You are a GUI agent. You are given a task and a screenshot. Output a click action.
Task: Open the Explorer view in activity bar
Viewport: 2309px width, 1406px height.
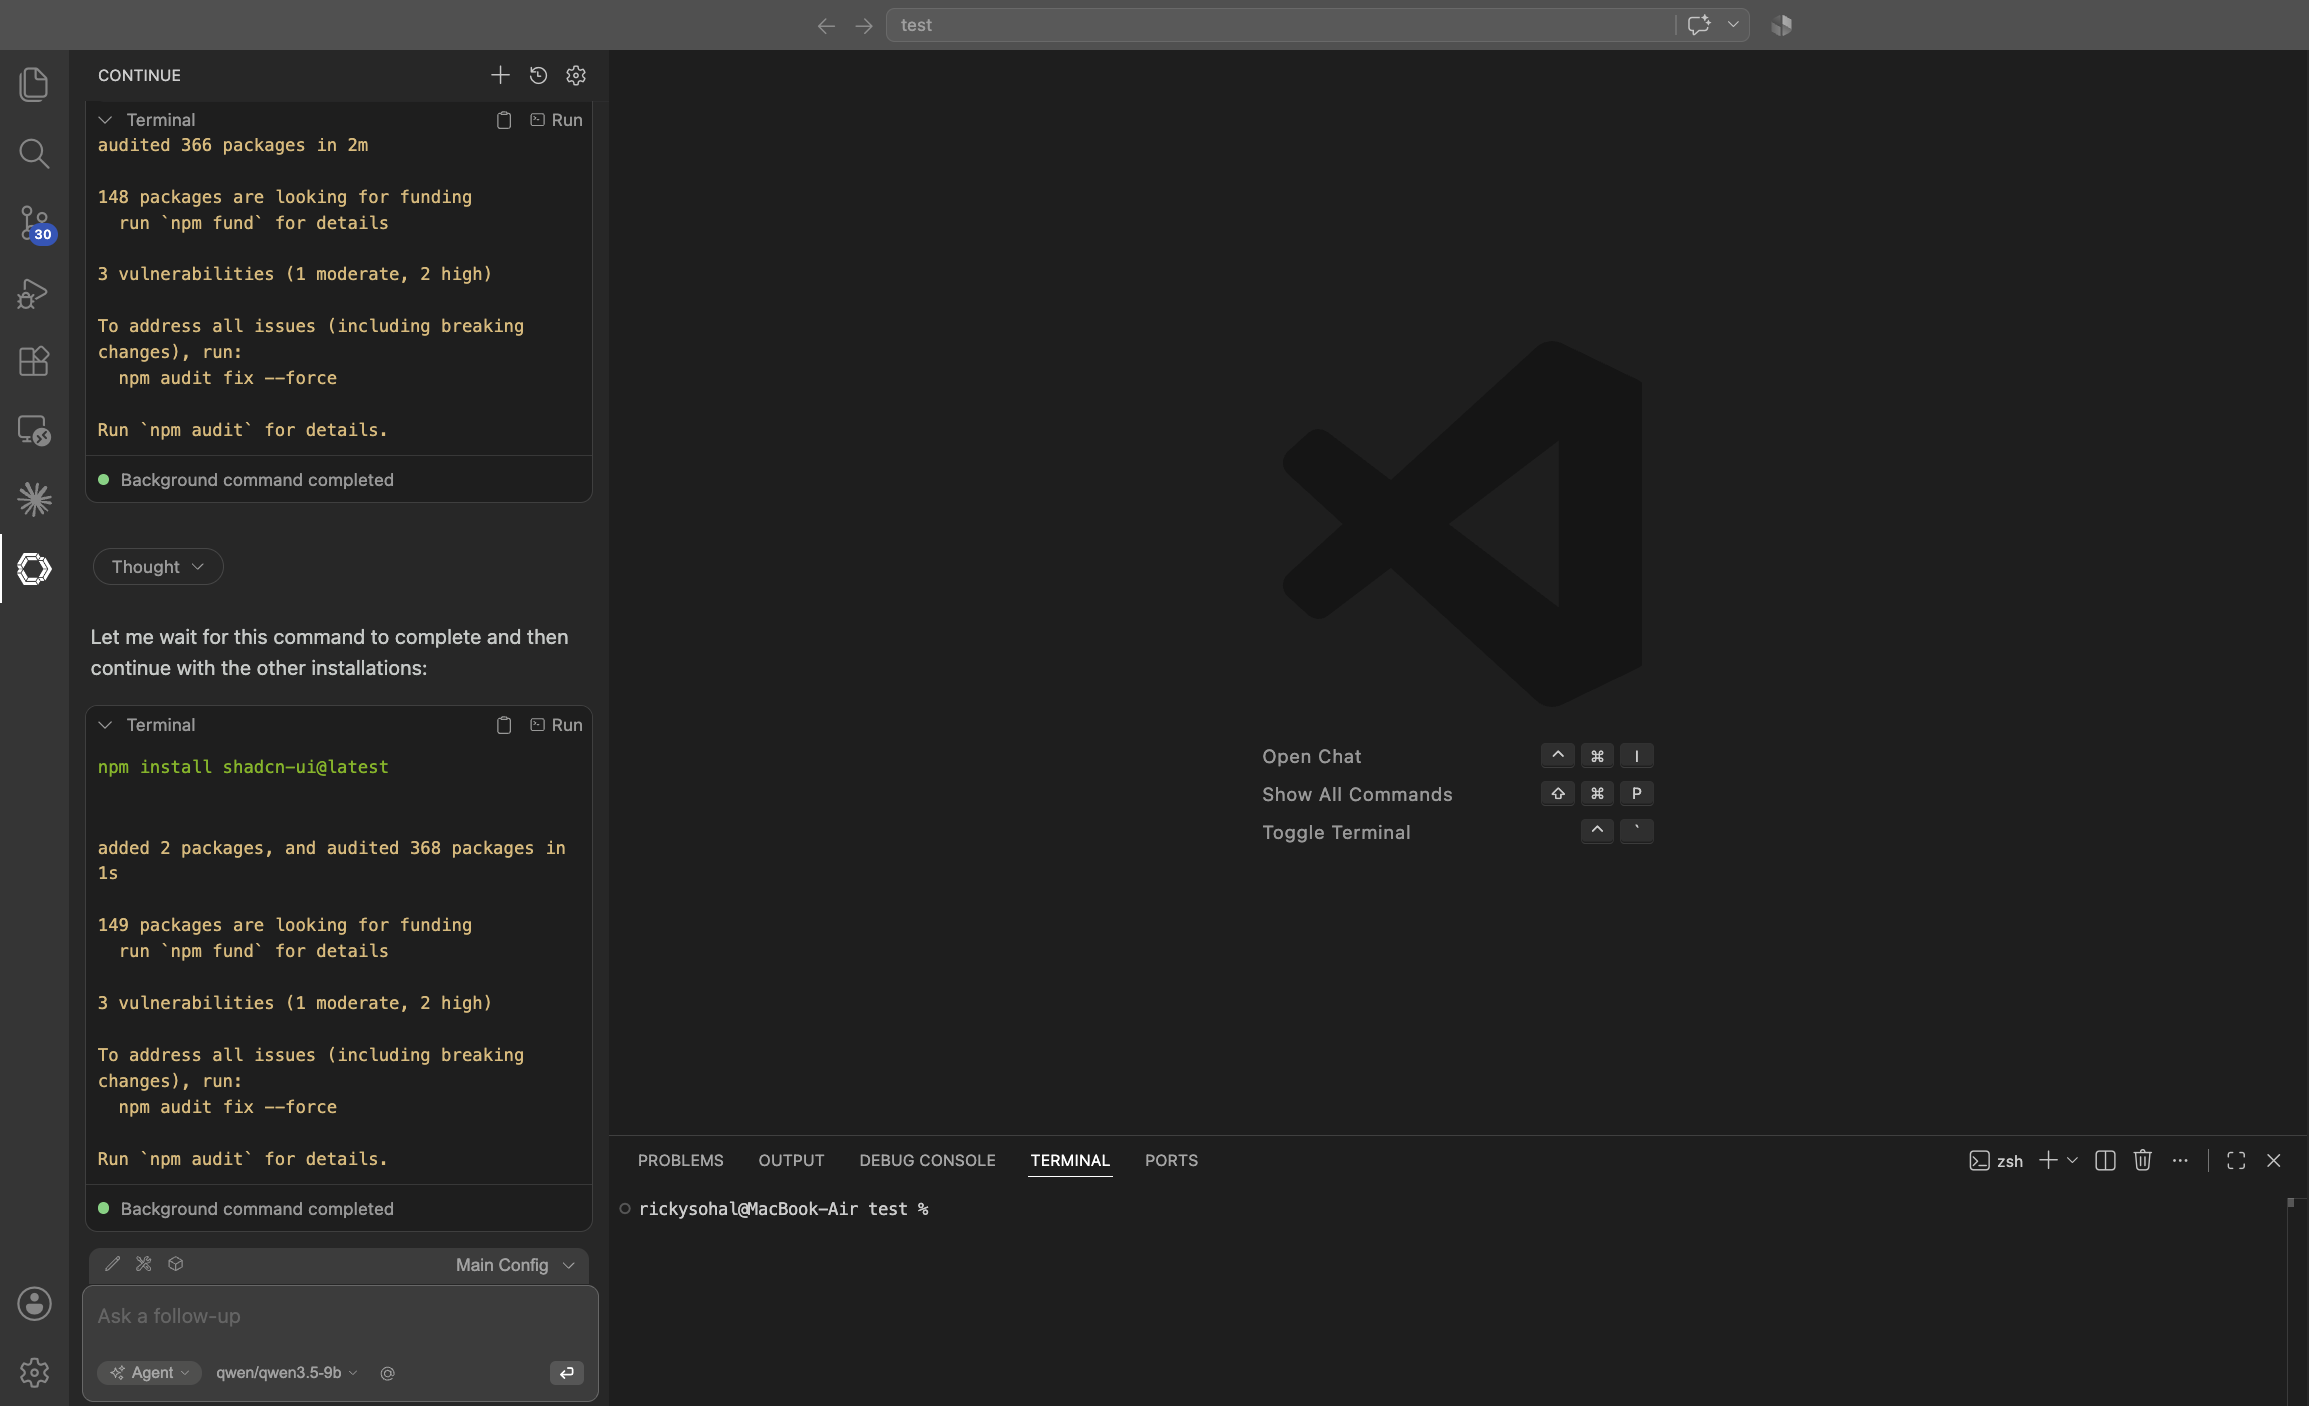[x=34, y=84]
